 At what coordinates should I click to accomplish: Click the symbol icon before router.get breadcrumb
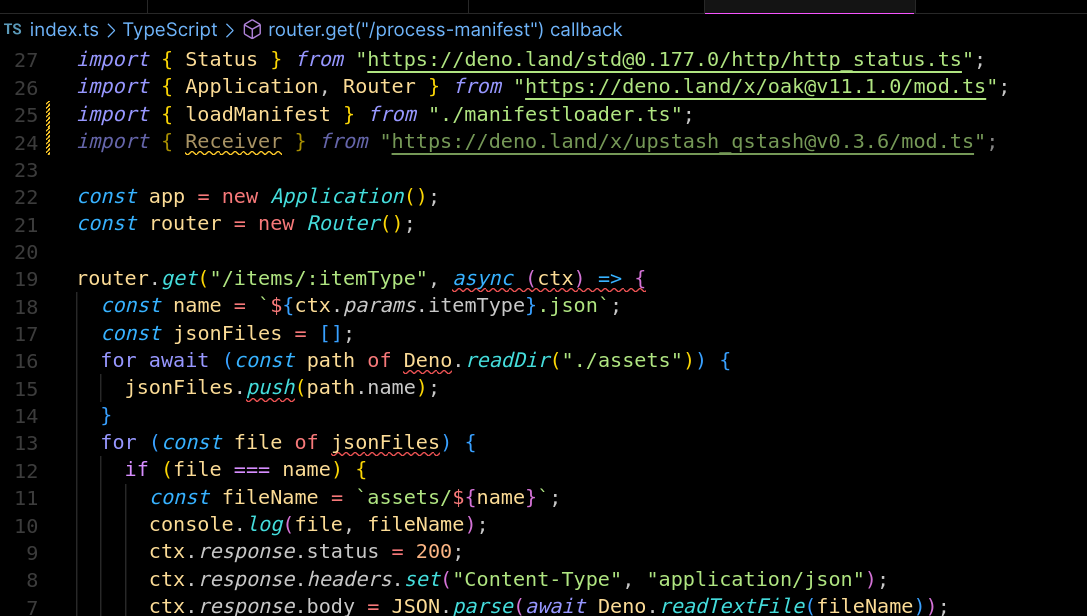(x=254, y=30)
